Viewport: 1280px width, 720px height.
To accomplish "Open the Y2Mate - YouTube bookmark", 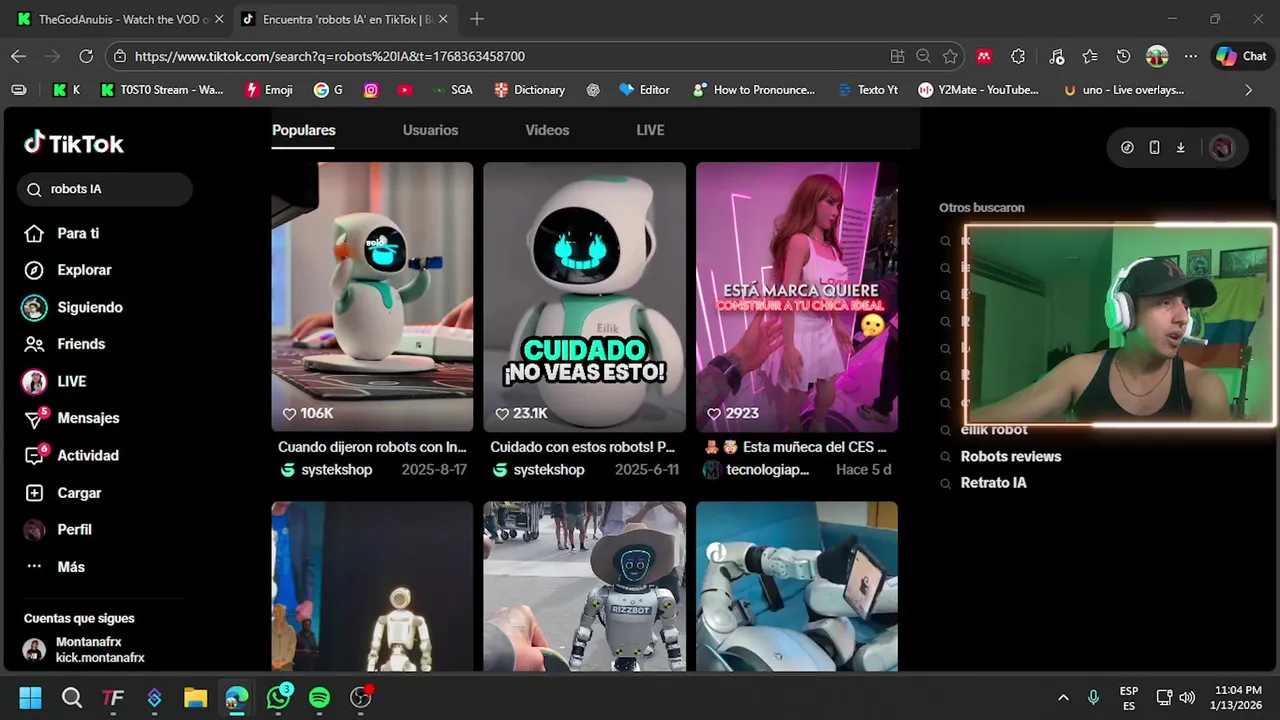I will tap(979, 90).
